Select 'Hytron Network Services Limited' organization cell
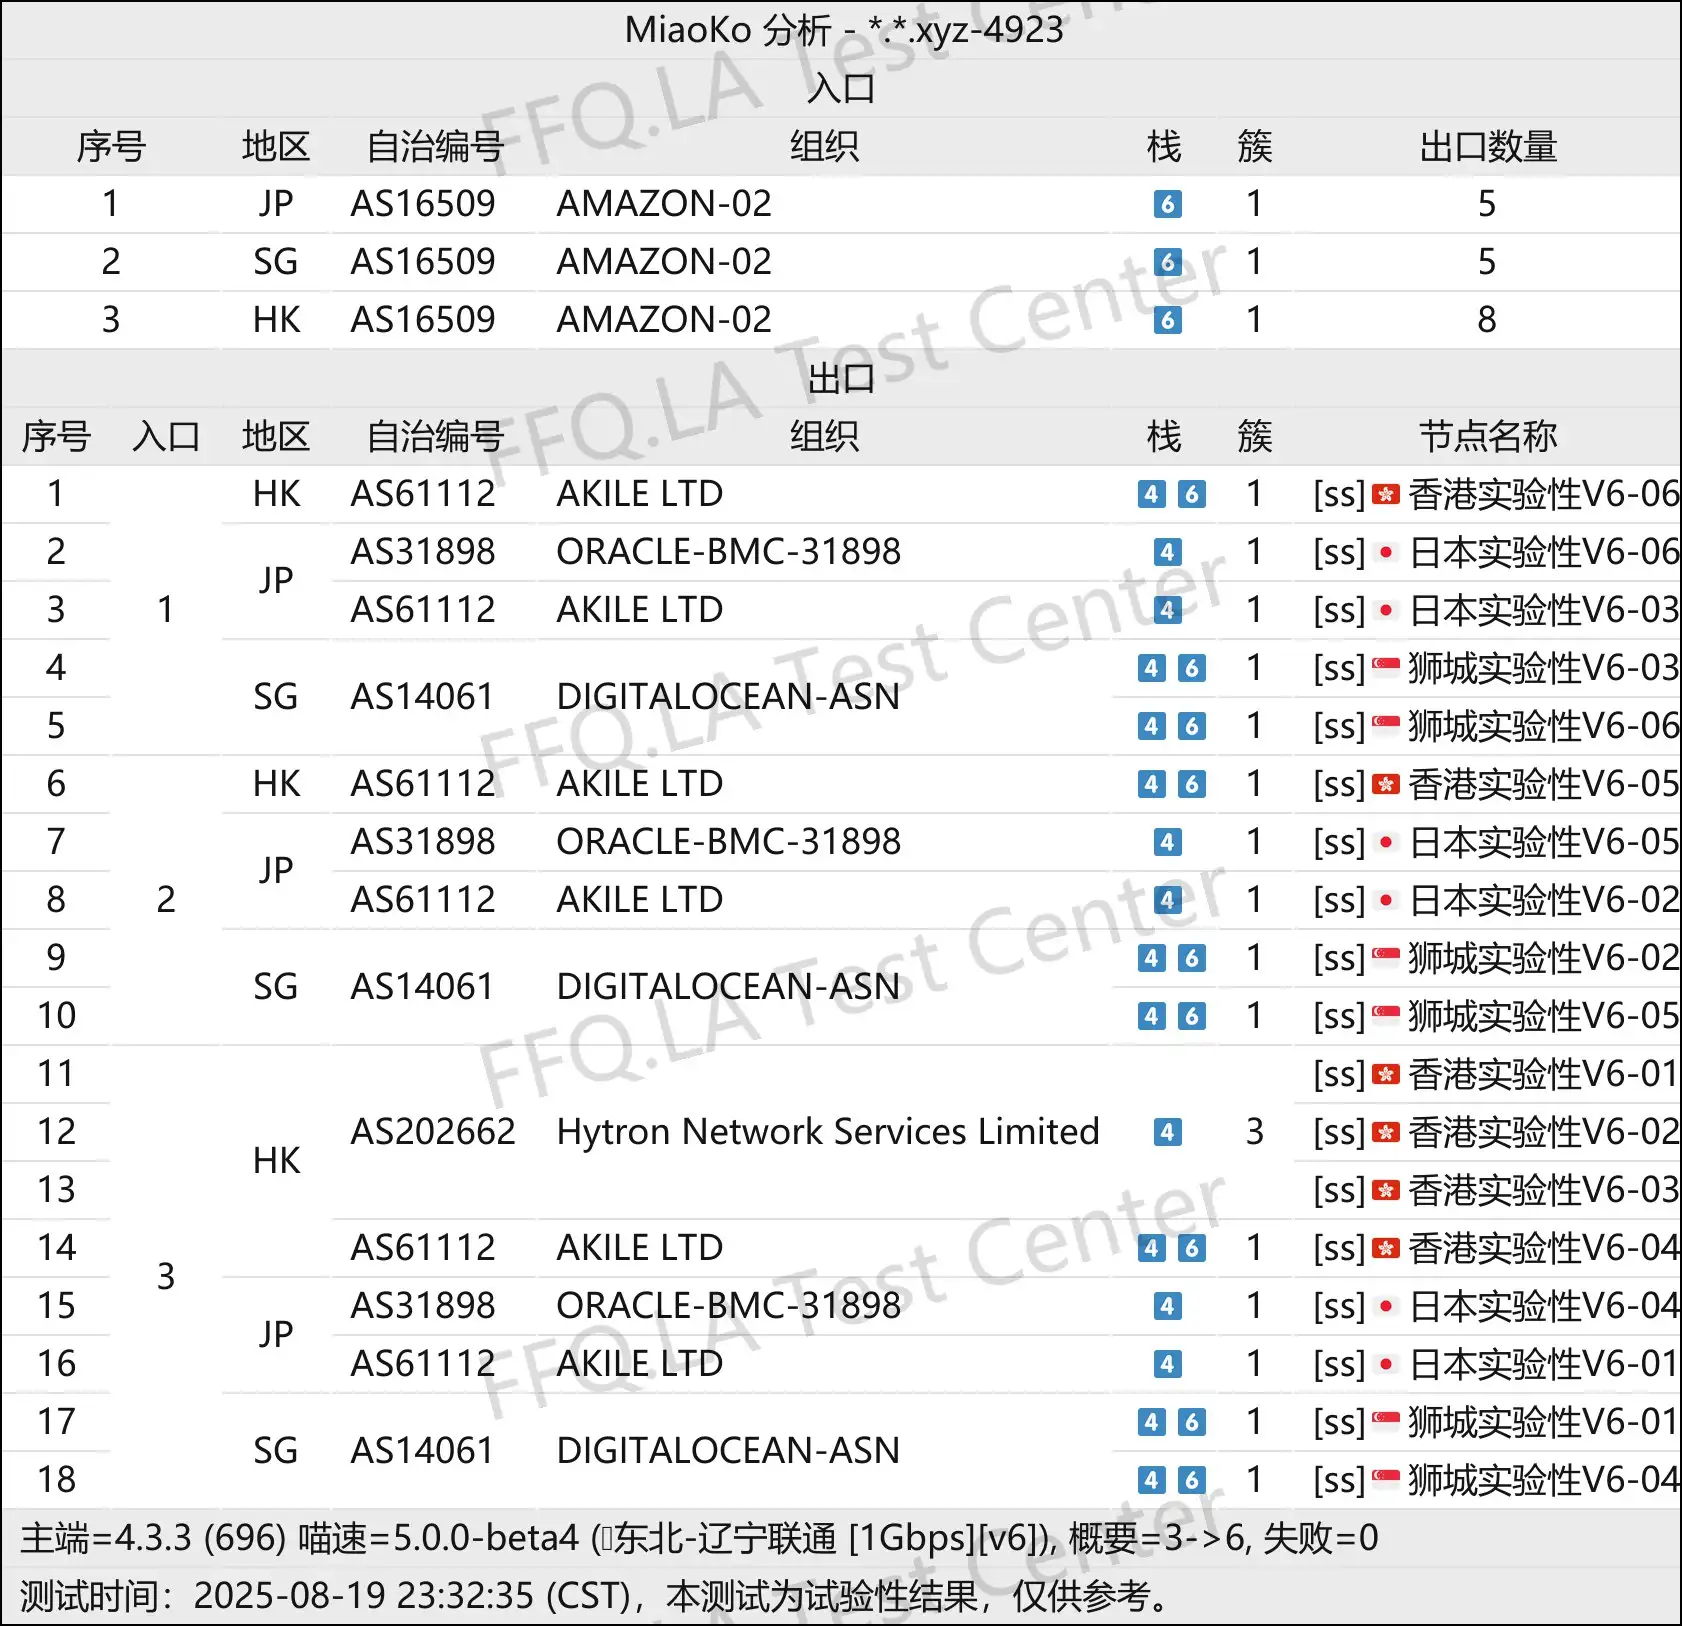Viewport: 1682px width, 1626px height. (x=828, y=1132)
